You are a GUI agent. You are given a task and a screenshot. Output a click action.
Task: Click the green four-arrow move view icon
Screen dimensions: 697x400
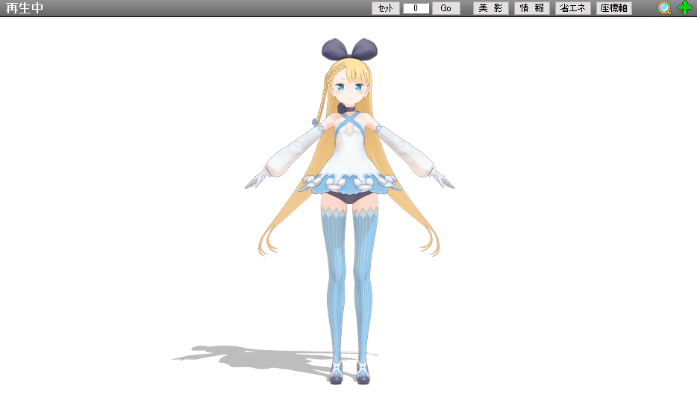tap(685, 8)
